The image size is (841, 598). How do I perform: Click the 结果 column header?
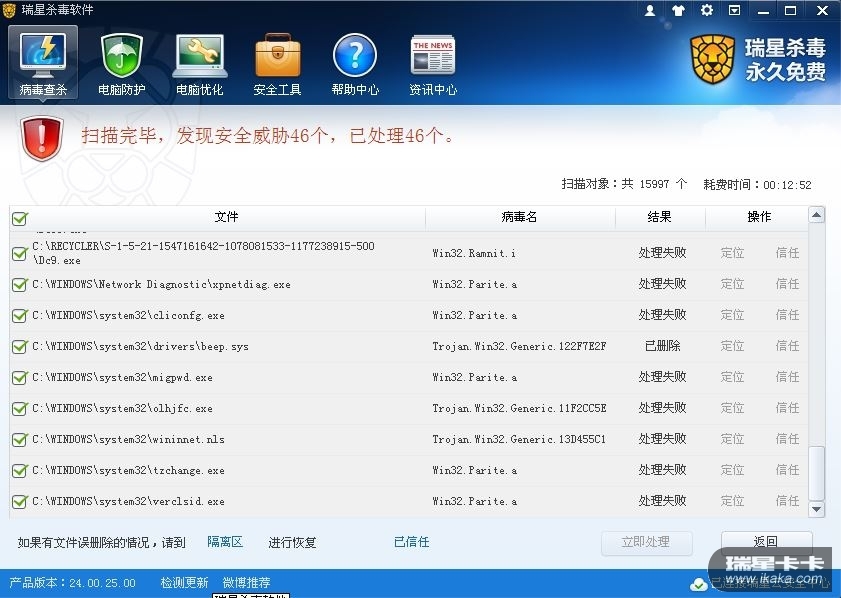point(660,217)
